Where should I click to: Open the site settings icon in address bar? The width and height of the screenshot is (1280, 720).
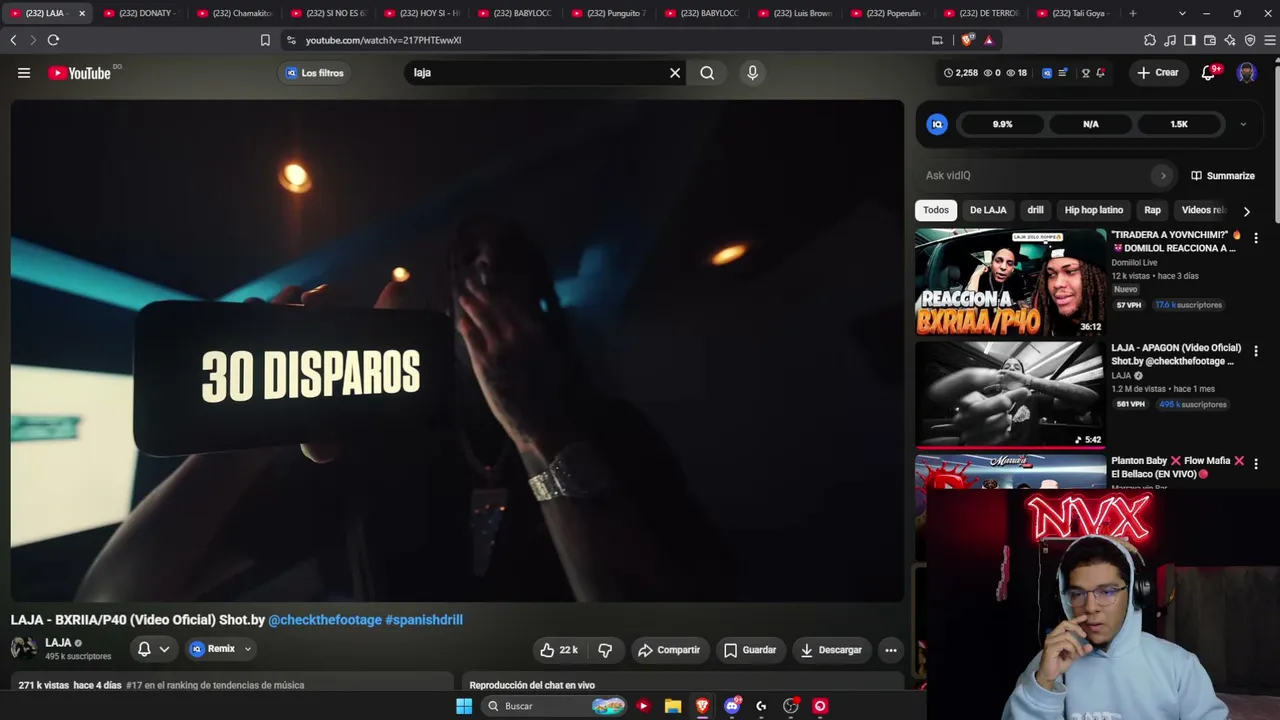point(291,40)
